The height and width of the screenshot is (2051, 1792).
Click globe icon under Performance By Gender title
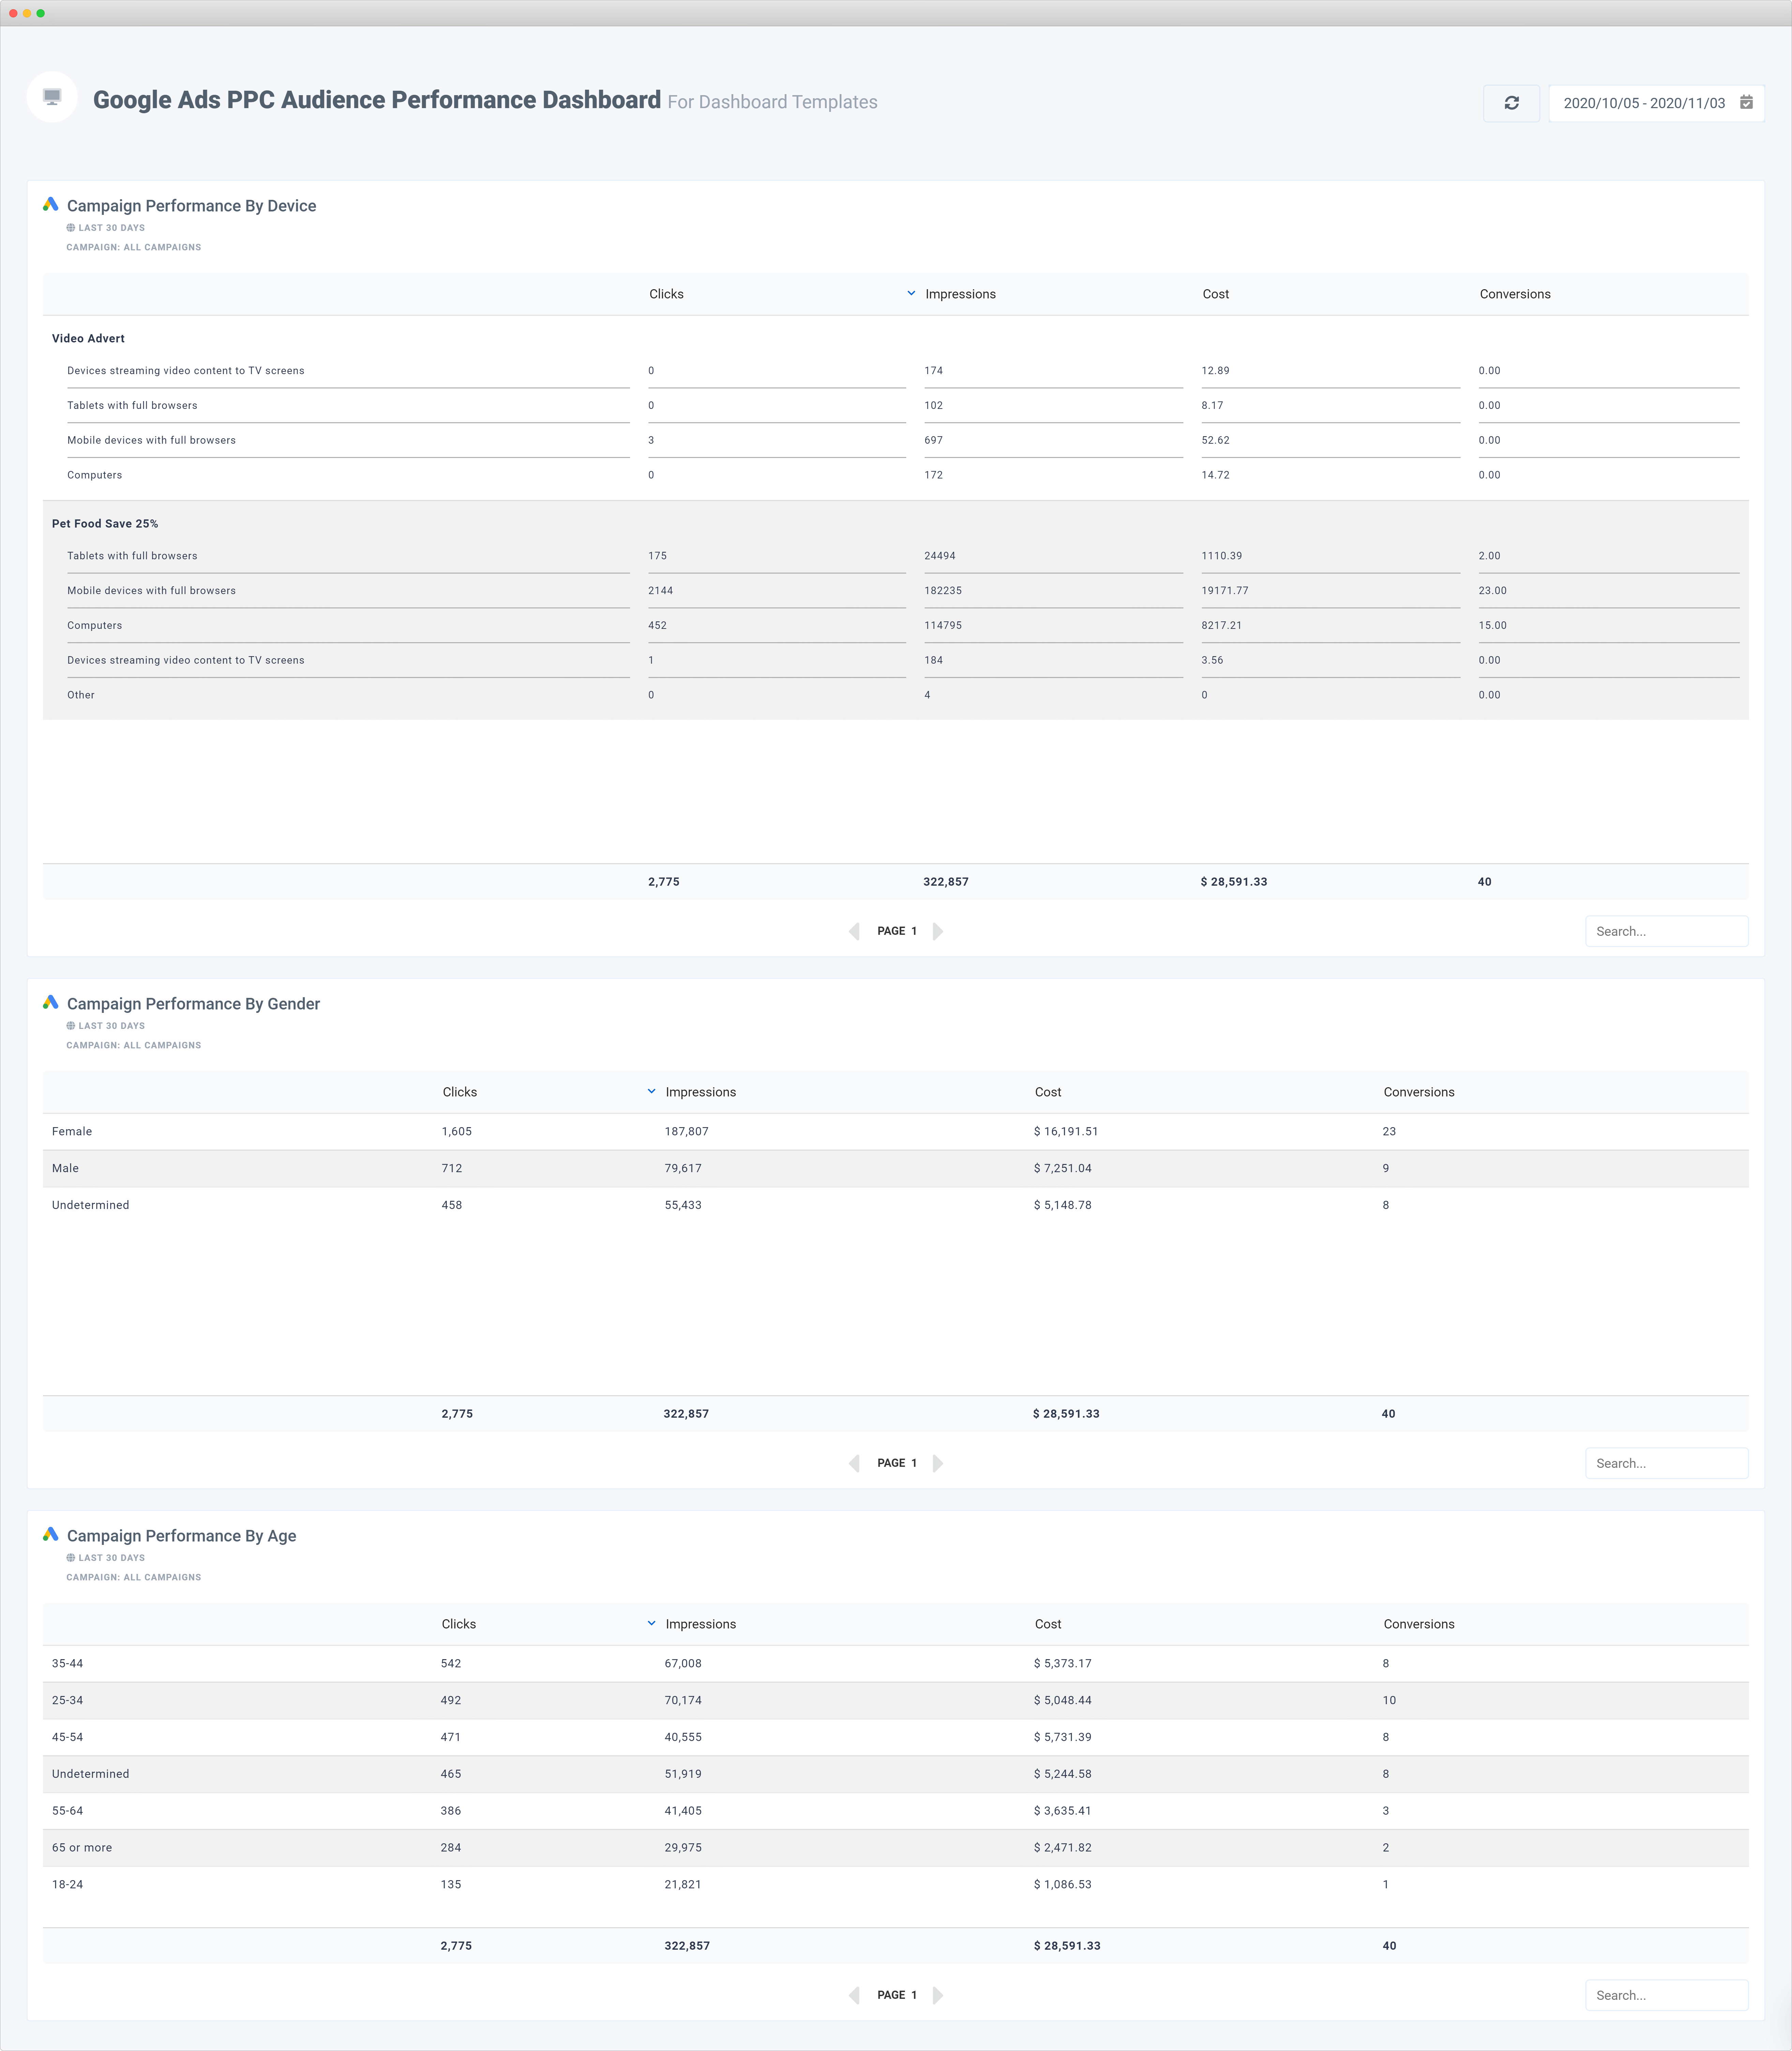71,1026
